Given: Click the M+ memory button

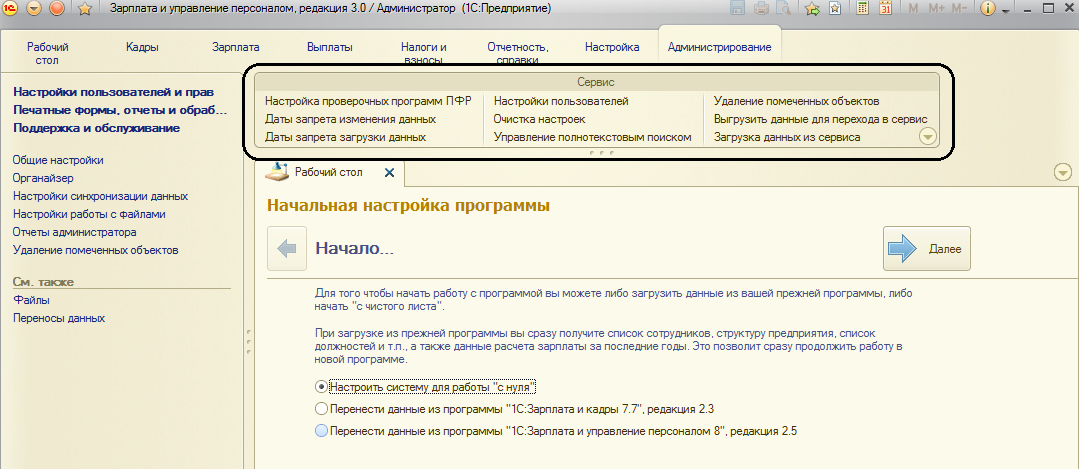Looking at the screenshot, I should [x=936, y=9].
